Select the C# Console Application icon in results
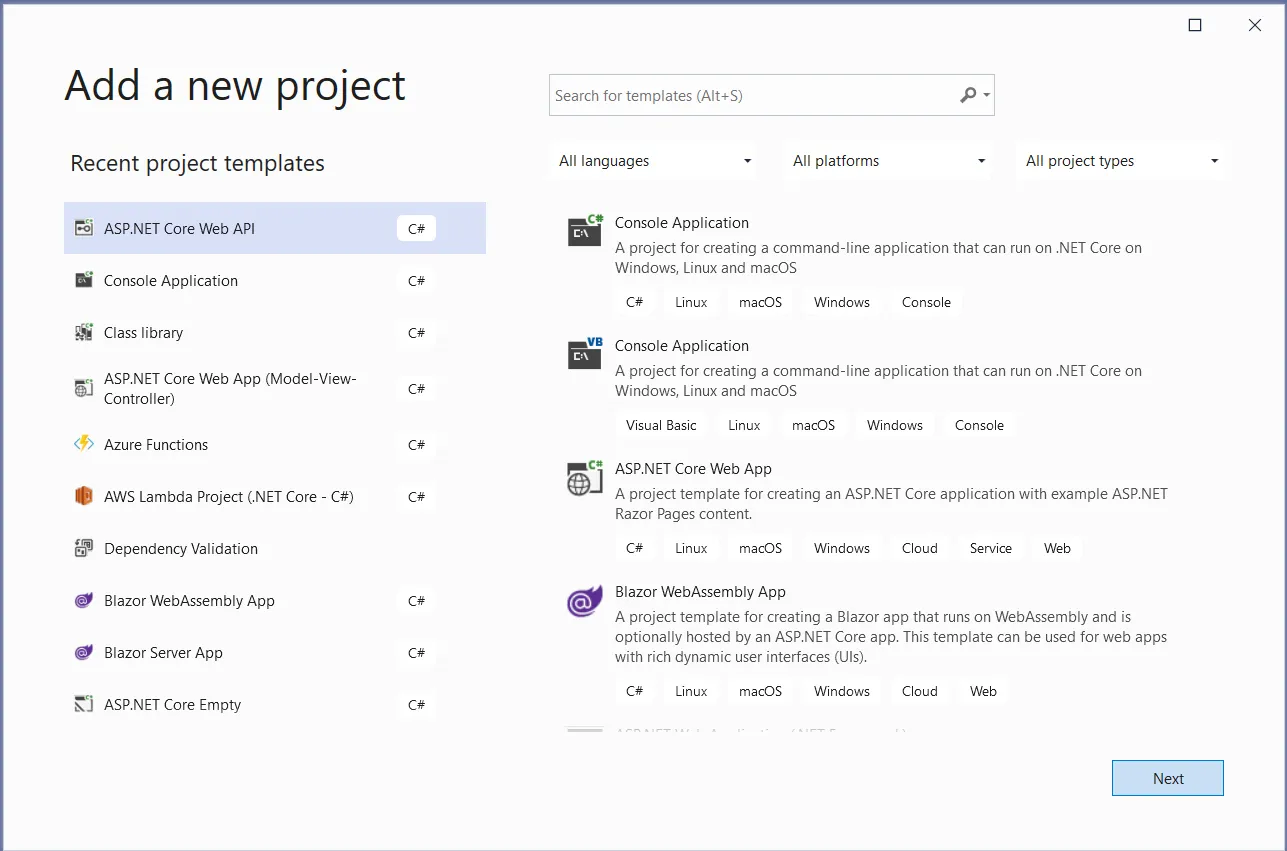This screenshot has height=851, width=1287. (584, 231)
